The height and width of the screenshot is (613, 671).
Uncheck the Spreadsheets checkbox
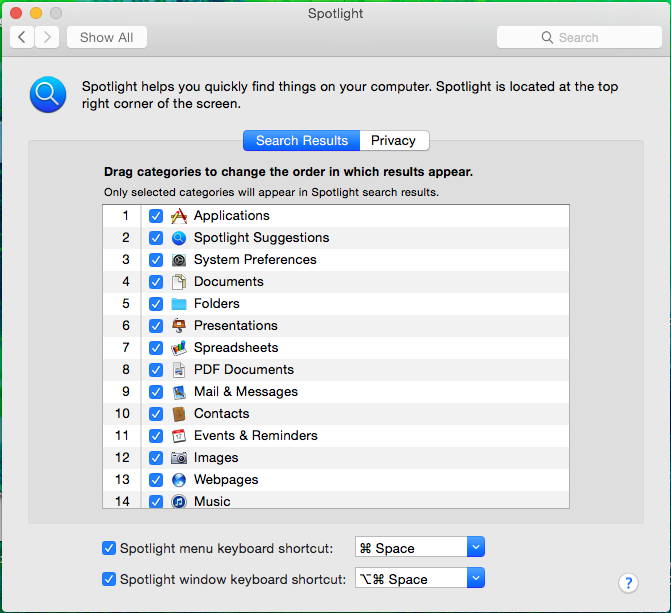(156, 348)
